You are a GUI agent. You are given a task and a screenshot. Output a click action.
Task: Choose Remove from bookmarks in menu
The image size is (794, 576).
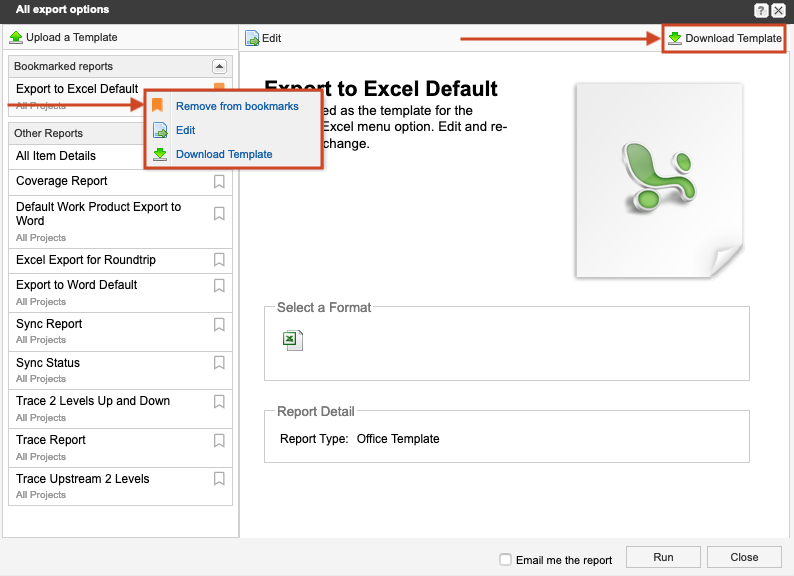click(x=237, y=106)
